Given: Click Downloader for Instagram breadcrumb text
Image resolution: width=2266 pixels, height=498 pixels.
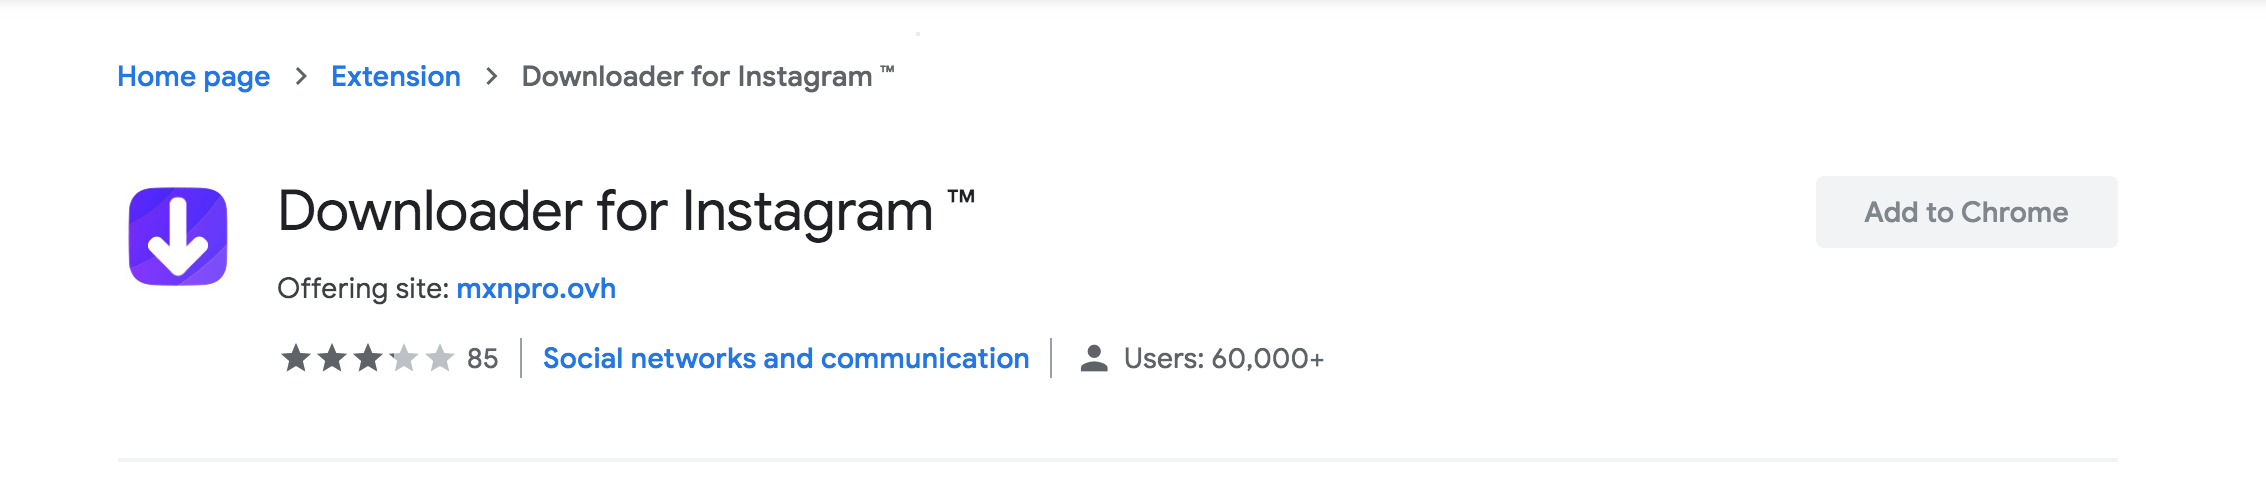Looking at the screenshot, I should coord(708,76).
